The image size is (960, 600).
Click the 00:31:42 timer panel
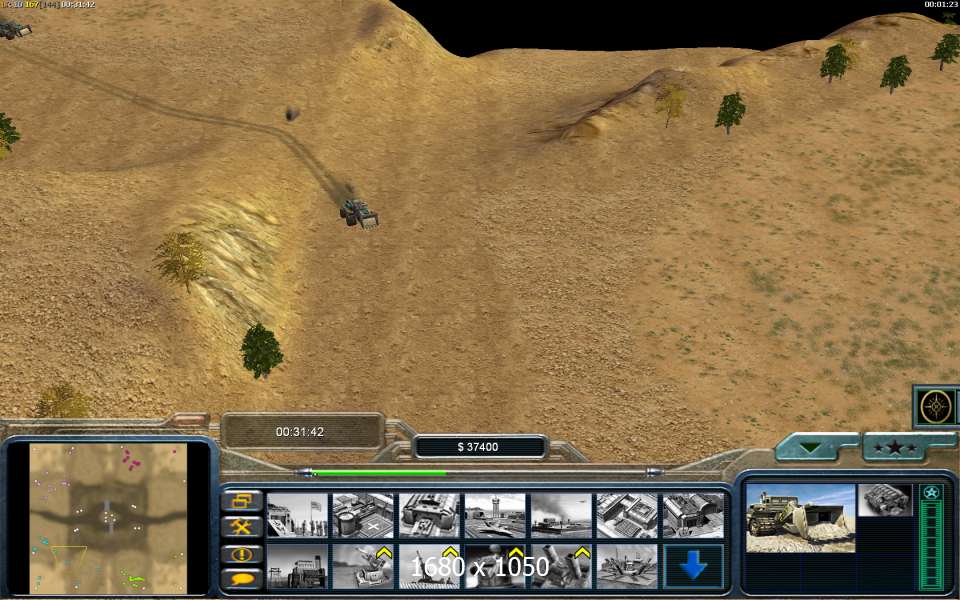(x=300, y=432)
